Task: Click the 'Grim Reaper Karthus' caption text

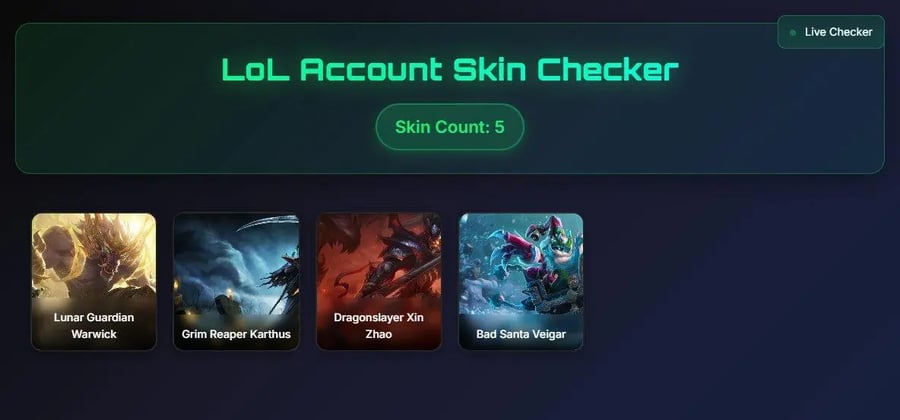Action: [236, 334]
